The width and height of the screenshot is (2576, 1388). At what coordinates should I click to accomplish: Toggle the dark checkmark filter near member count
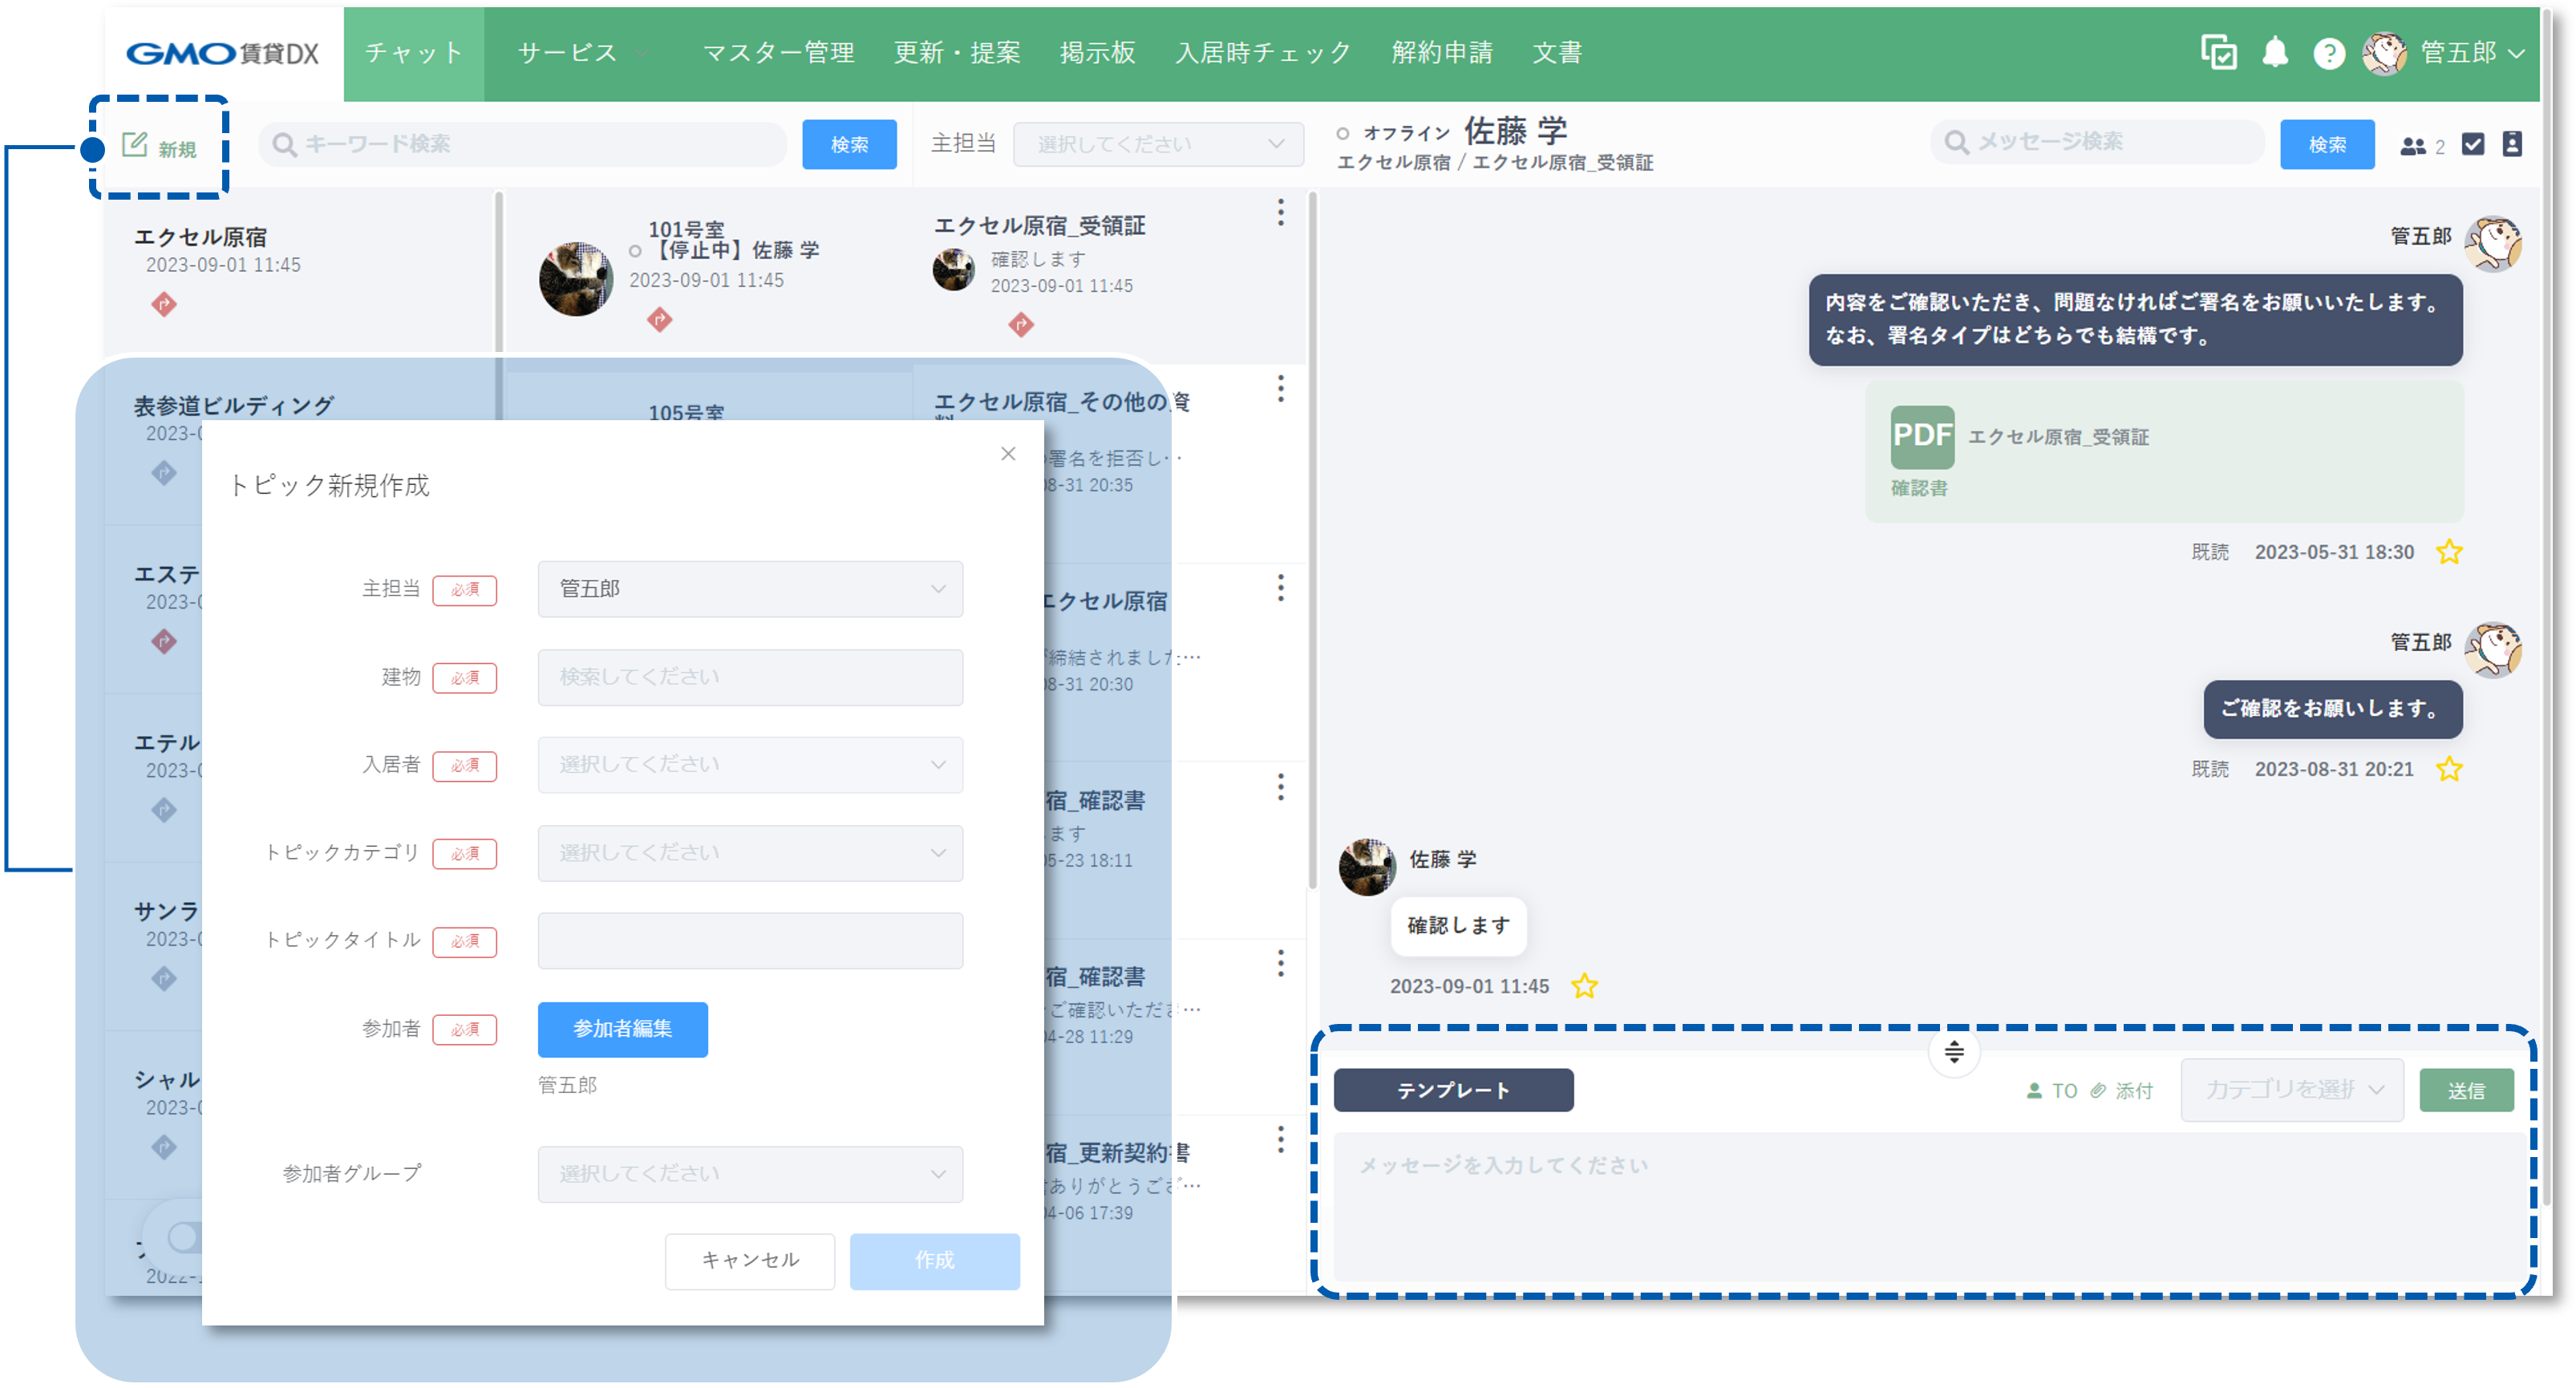[x=2473, y=144]
